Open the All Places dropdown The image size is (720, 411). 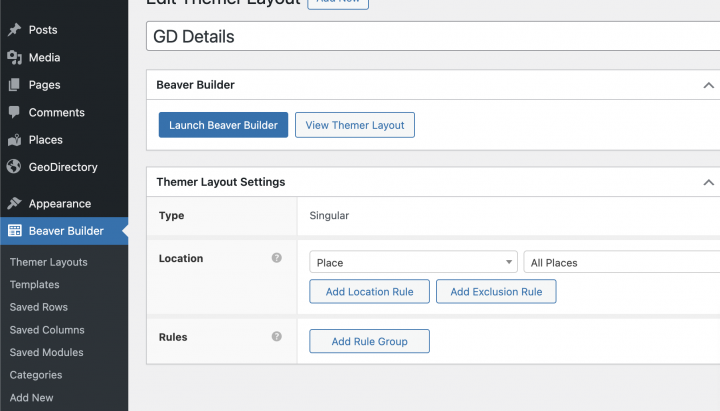point(620,262)
